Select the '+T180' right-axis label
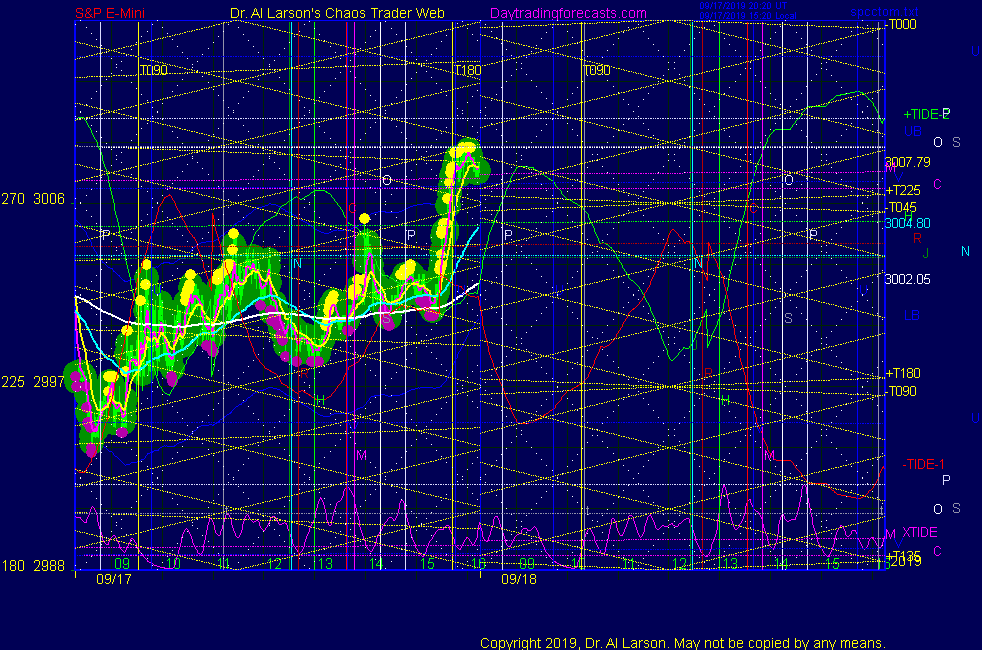Image resolution: width=982 pixels, height=650 pixels. 904,373
